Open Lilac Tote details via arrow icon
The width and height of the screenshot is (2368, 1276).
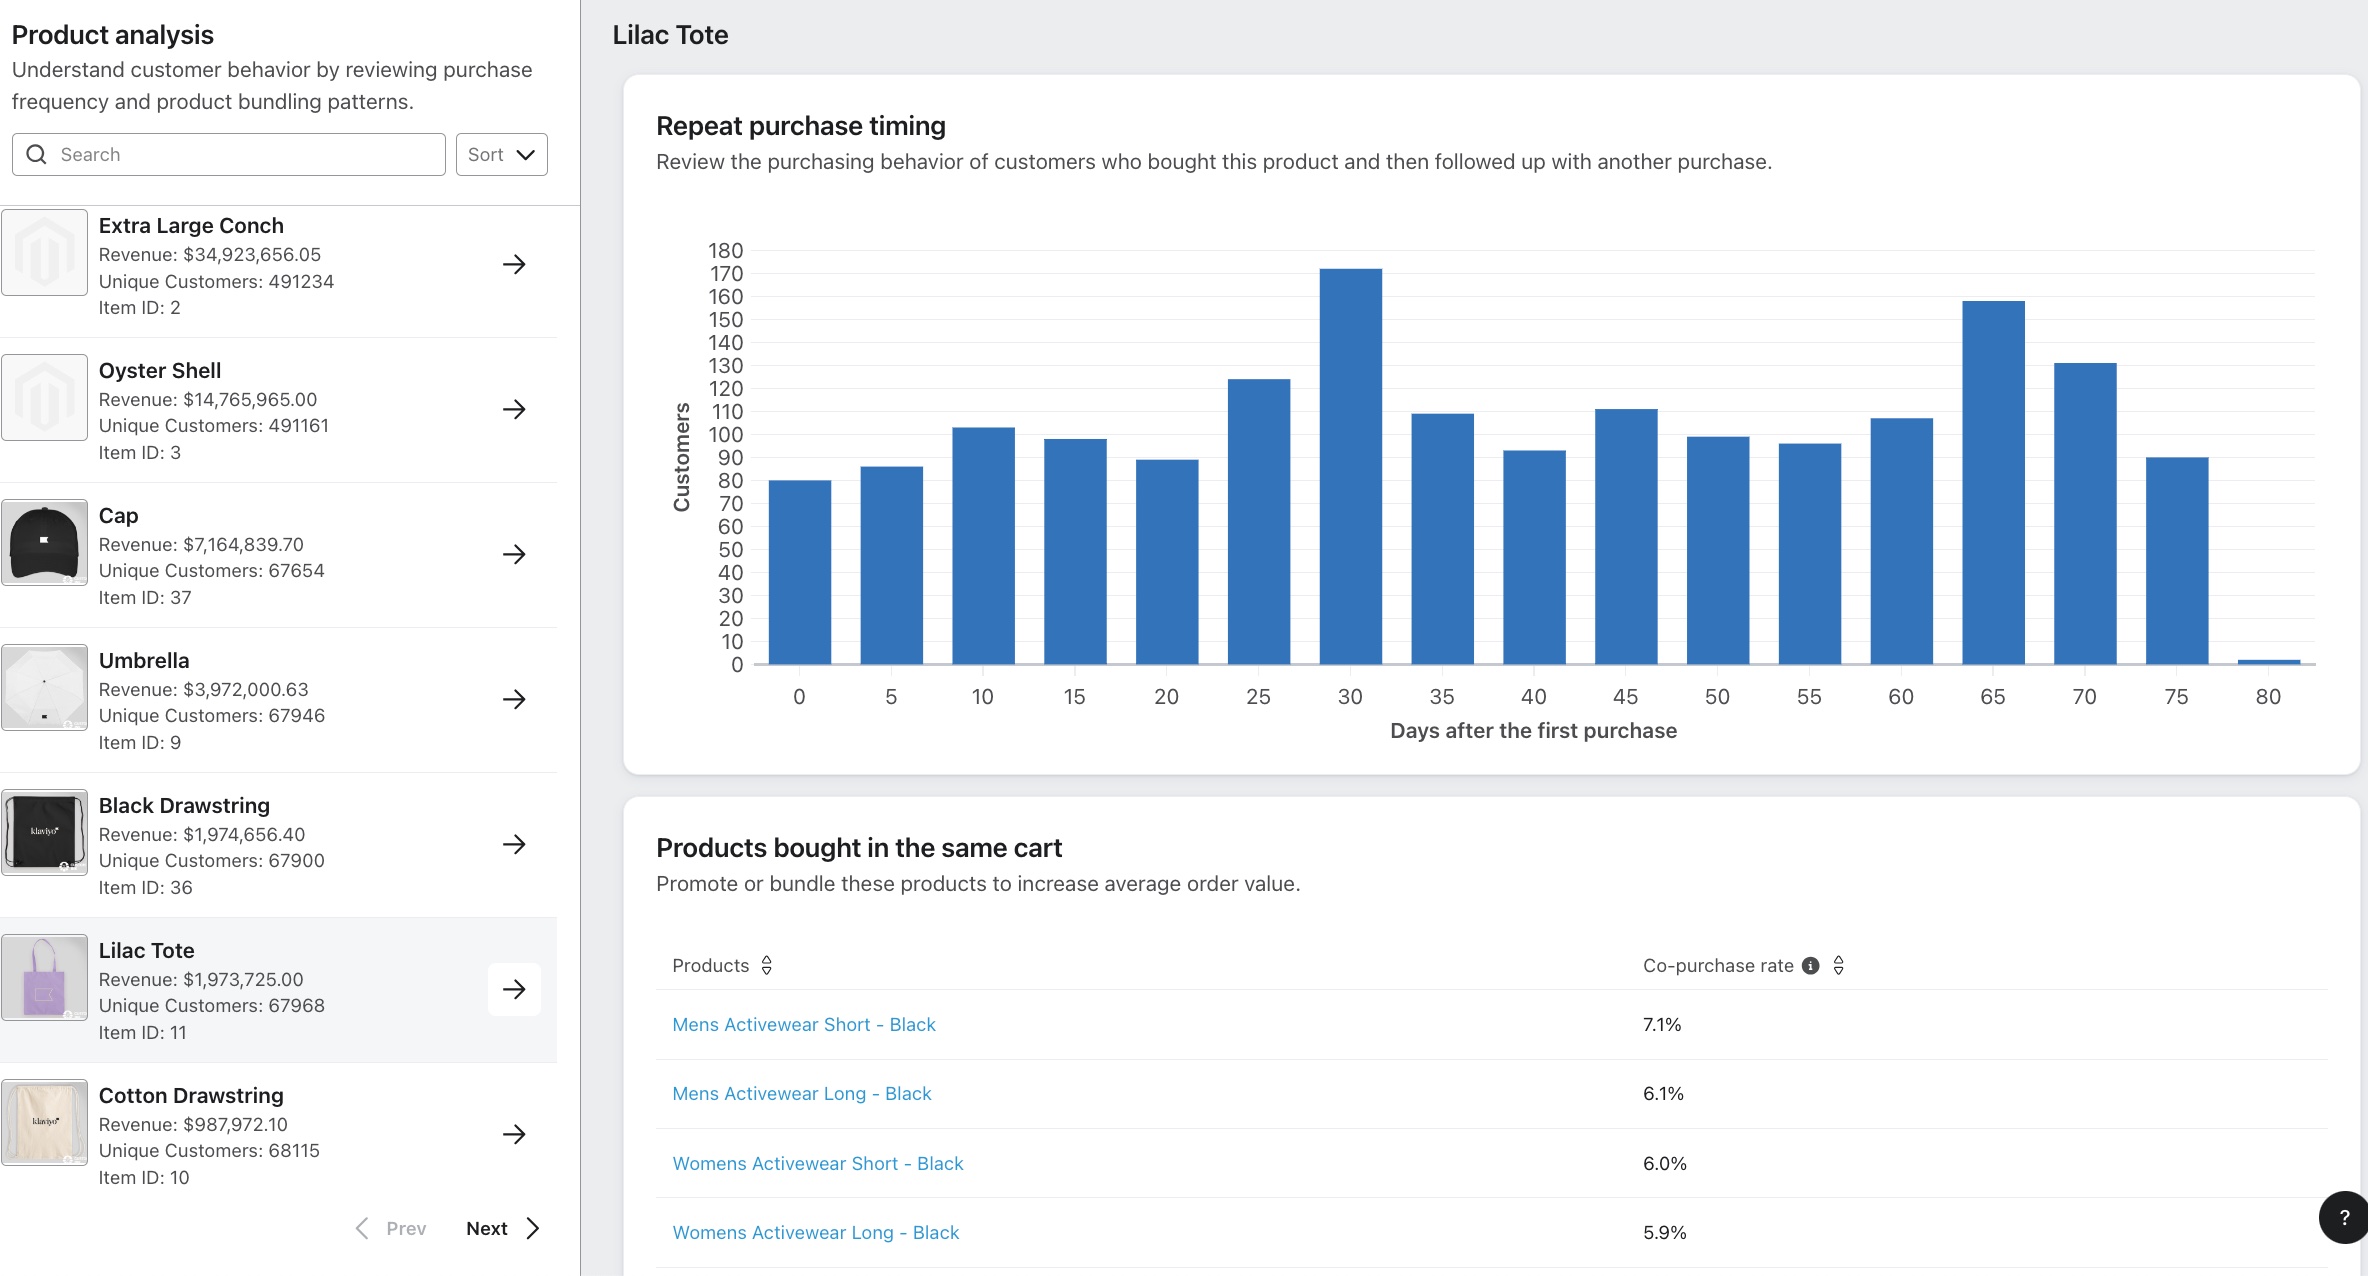(x=514, y=989)
